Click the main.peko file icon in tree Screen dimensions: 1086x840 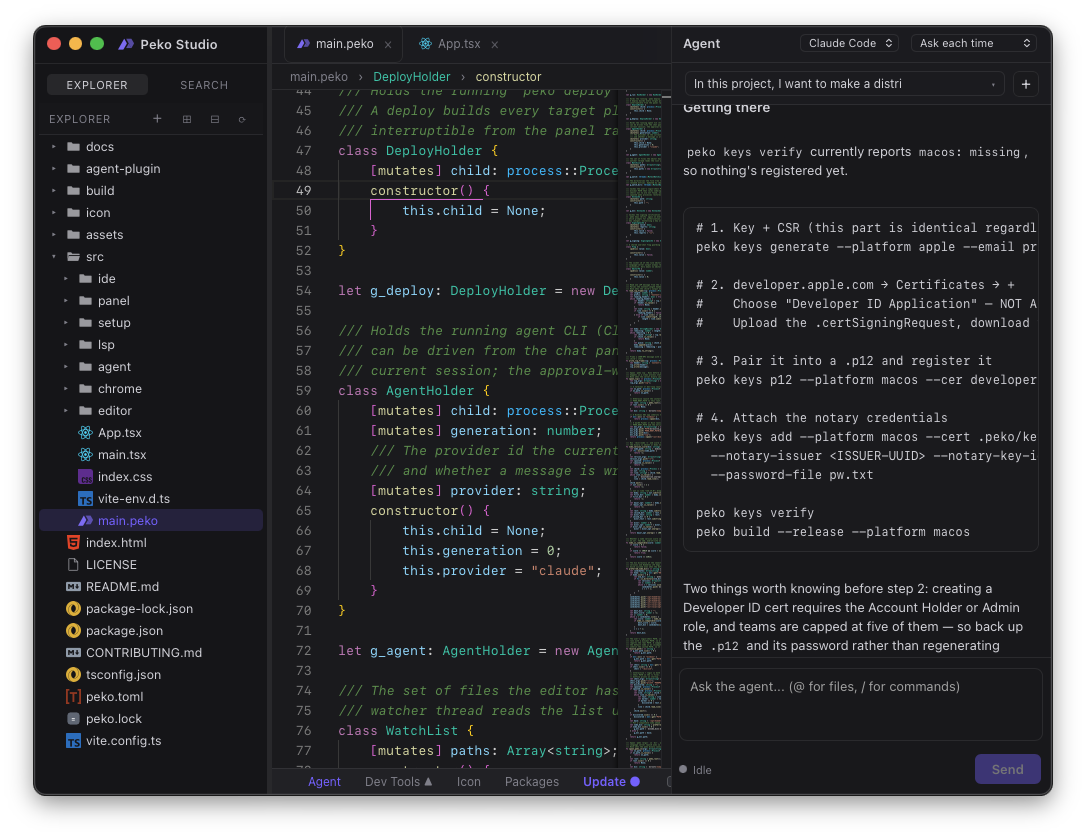pos(85,521)
